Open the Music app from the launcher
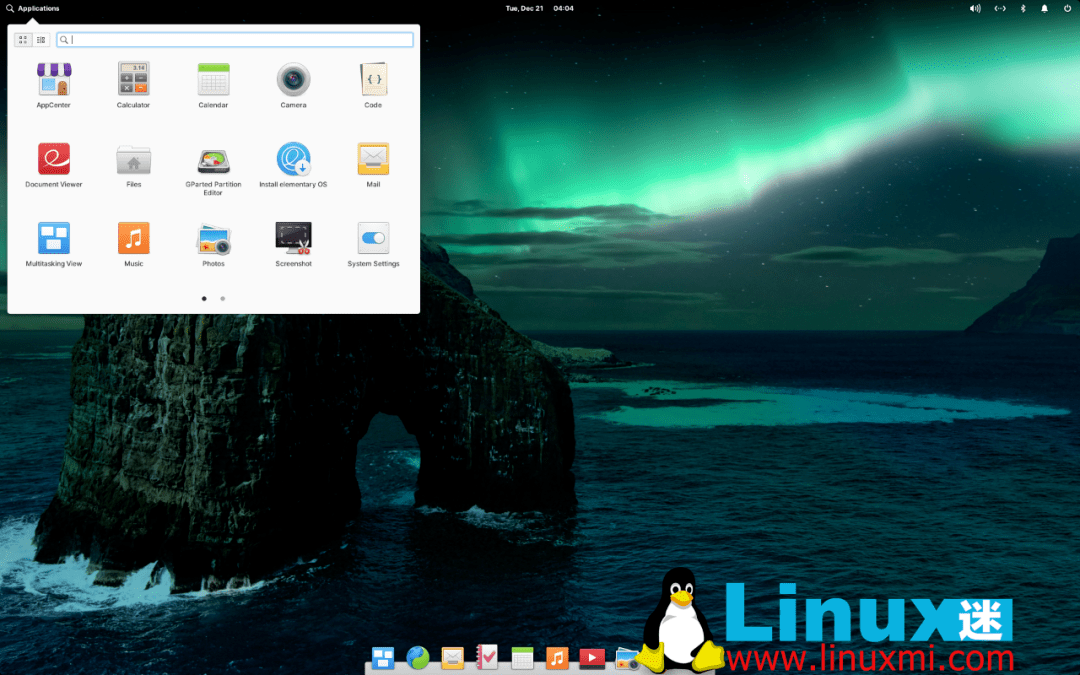 click(133, 240)
